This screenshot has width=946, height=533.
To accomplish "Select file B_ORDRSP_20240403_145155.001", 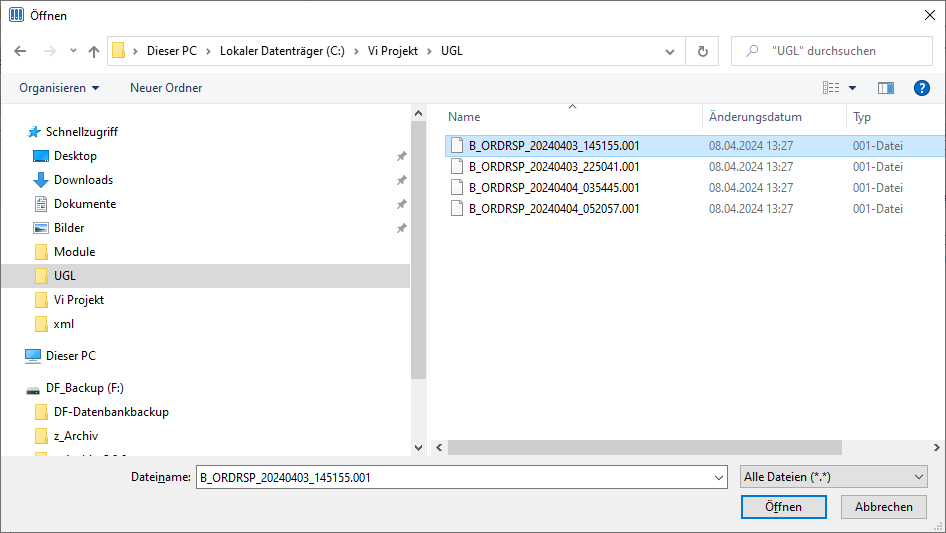I will [x=695, y=146].
